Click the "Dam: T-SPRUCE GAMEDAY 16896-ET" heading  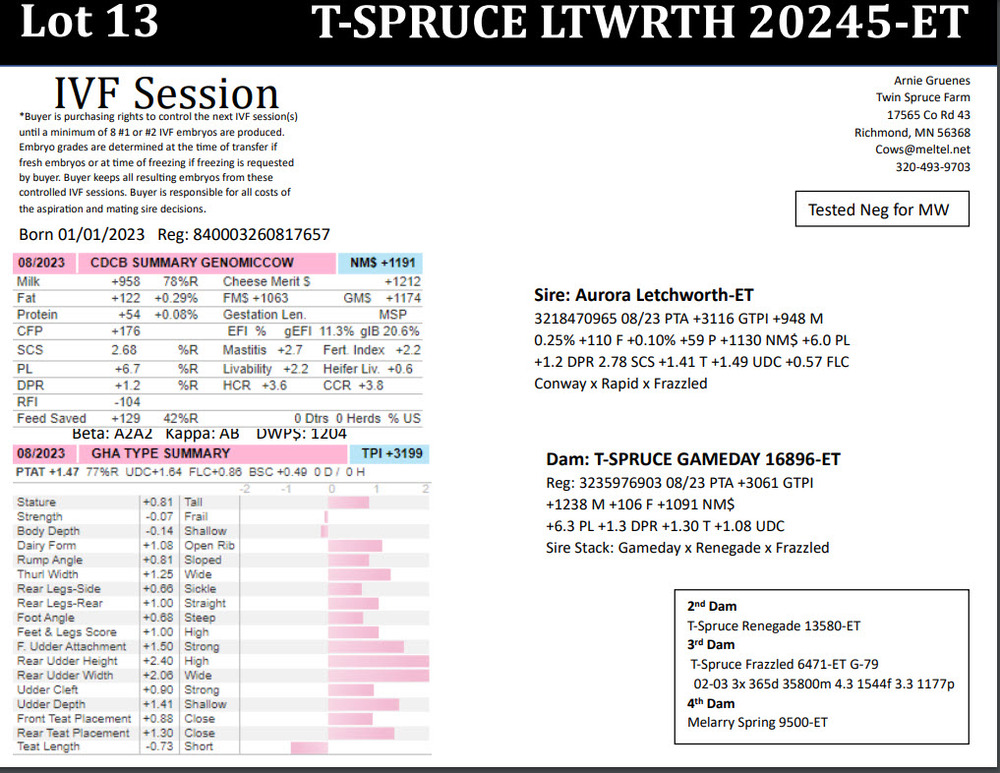click(693, 460)
